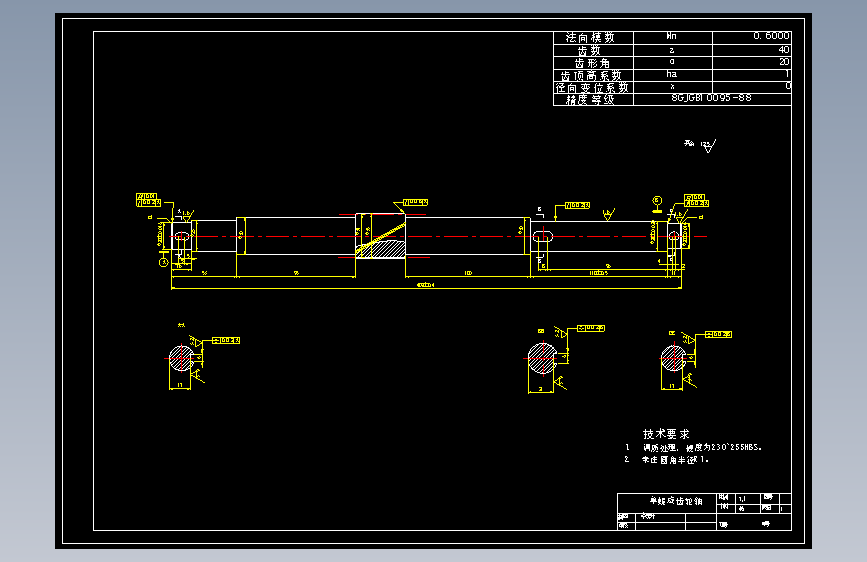This screenshot has height=562, width=867.
Task: Click the helical gear hatched section on the shaft
Action: [380, 249]
